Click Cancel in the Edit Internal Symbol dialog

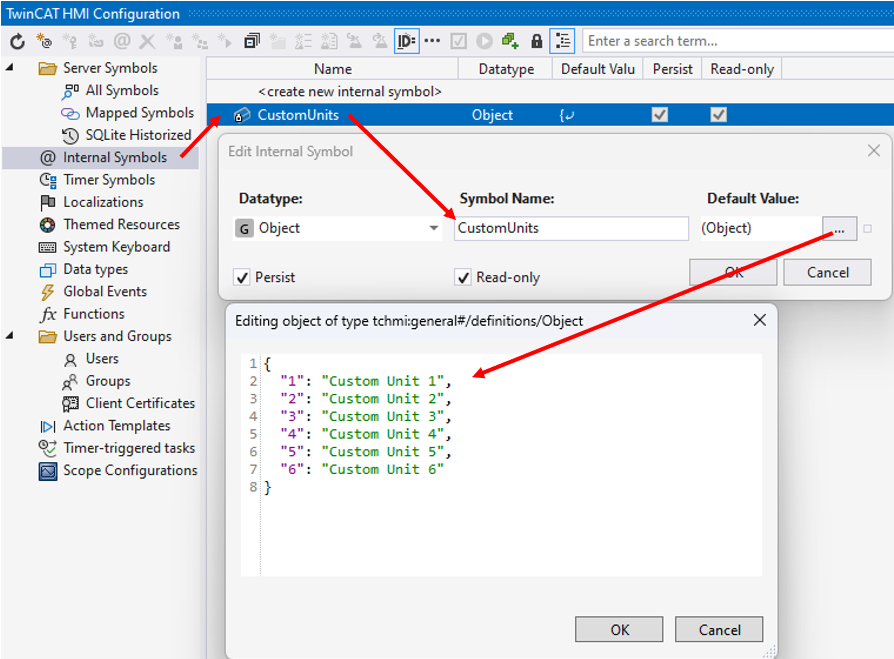click(x=827, y=272)
